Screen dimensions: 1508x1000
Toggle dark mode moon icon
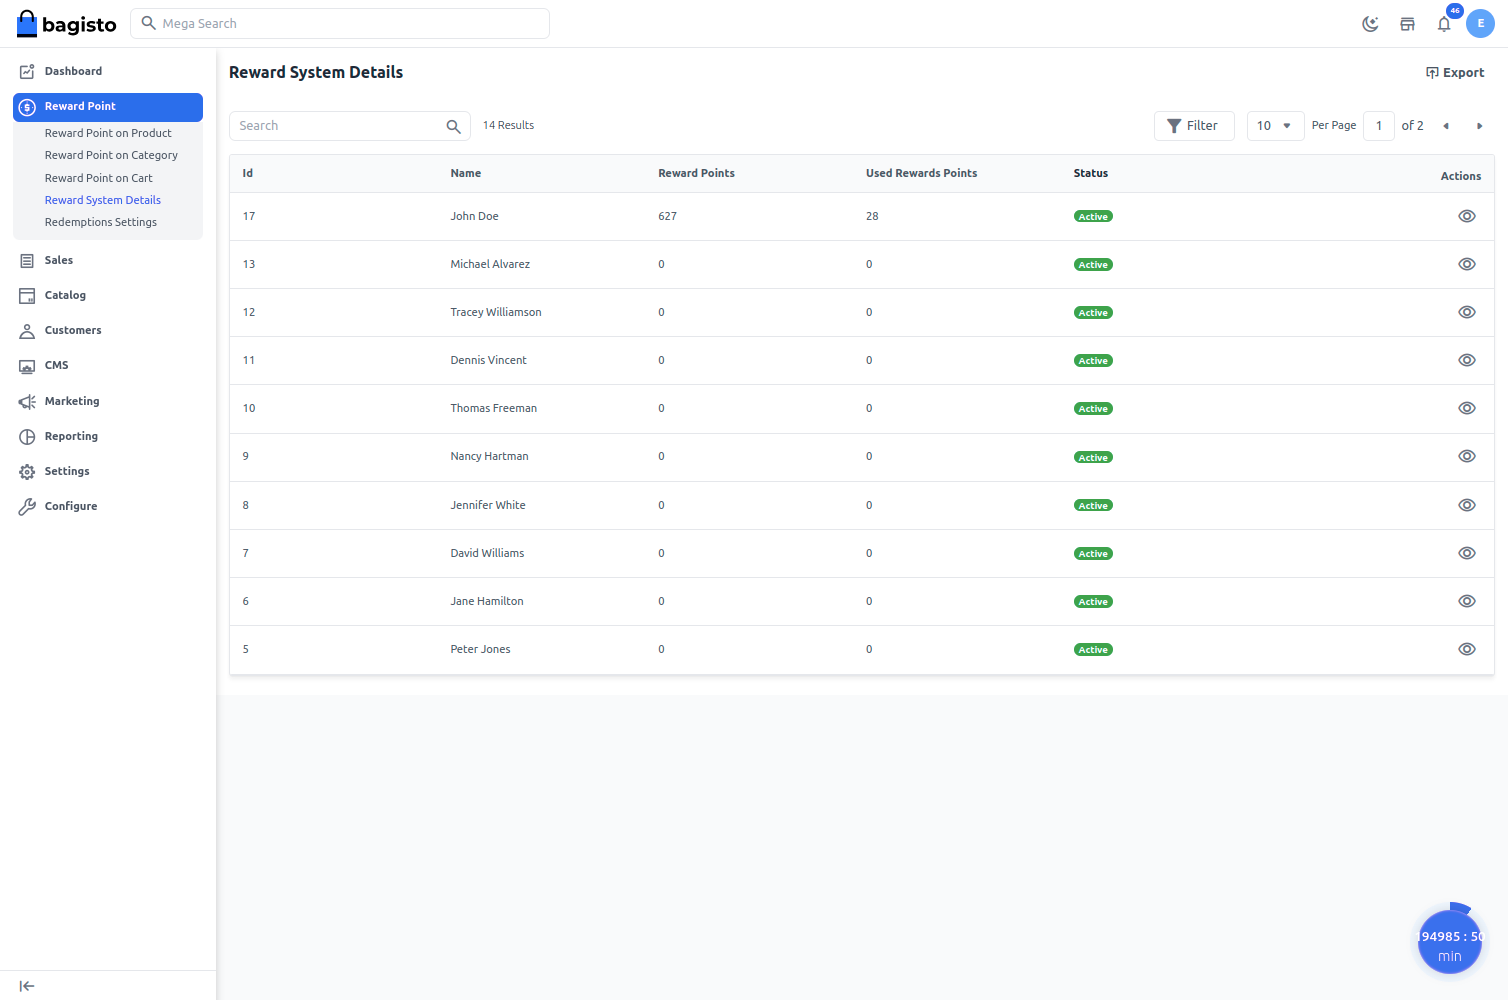point(1370,24)
